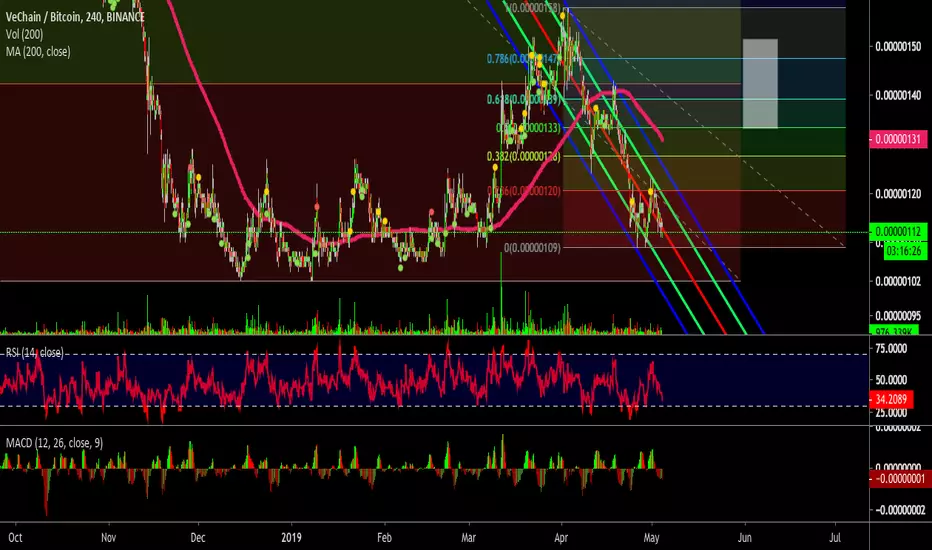This screenshot has height=550, width=932.
Task: Click the 0.382 Fibonacci level label
Action: coord(523,156)
